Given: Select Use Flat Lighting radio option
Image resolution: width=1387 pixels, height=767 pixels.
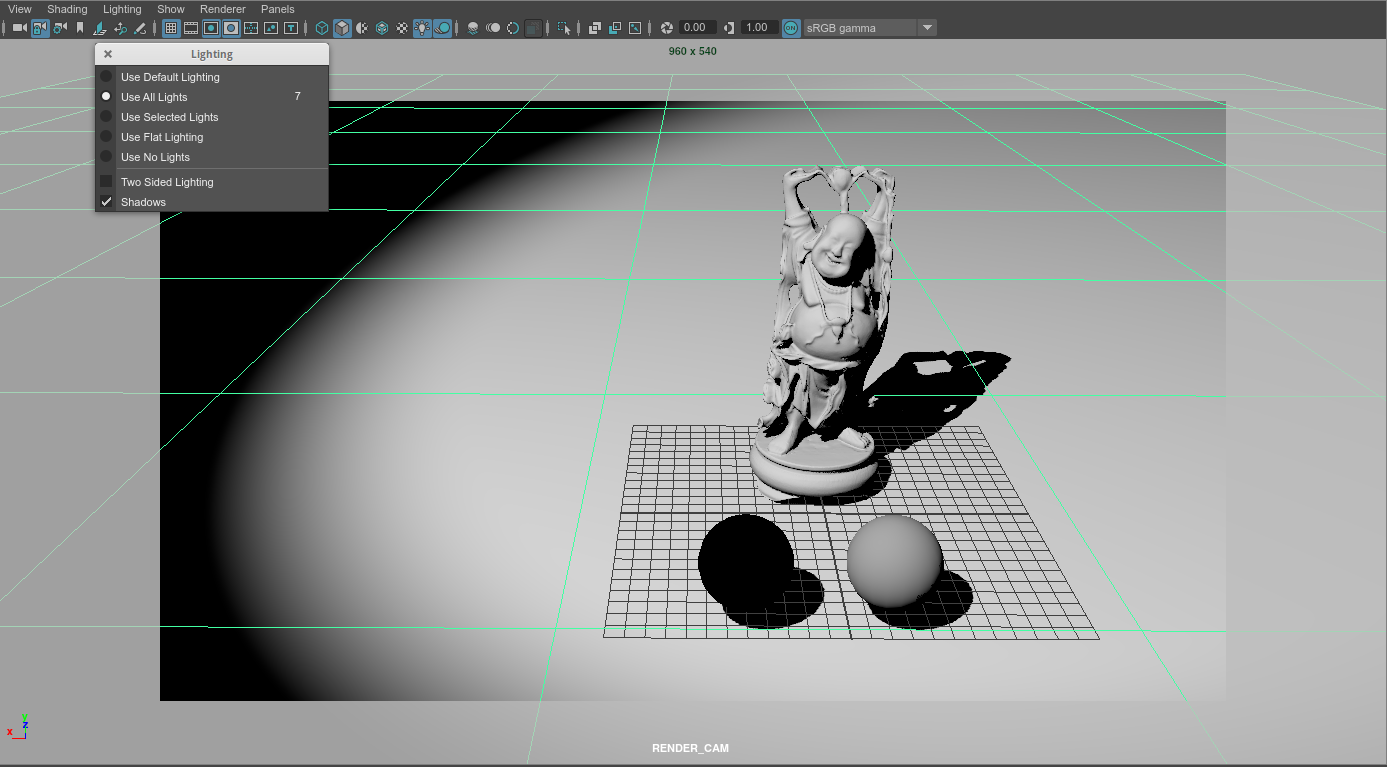Looking at the screenshot, I should (x=162, y=137).
